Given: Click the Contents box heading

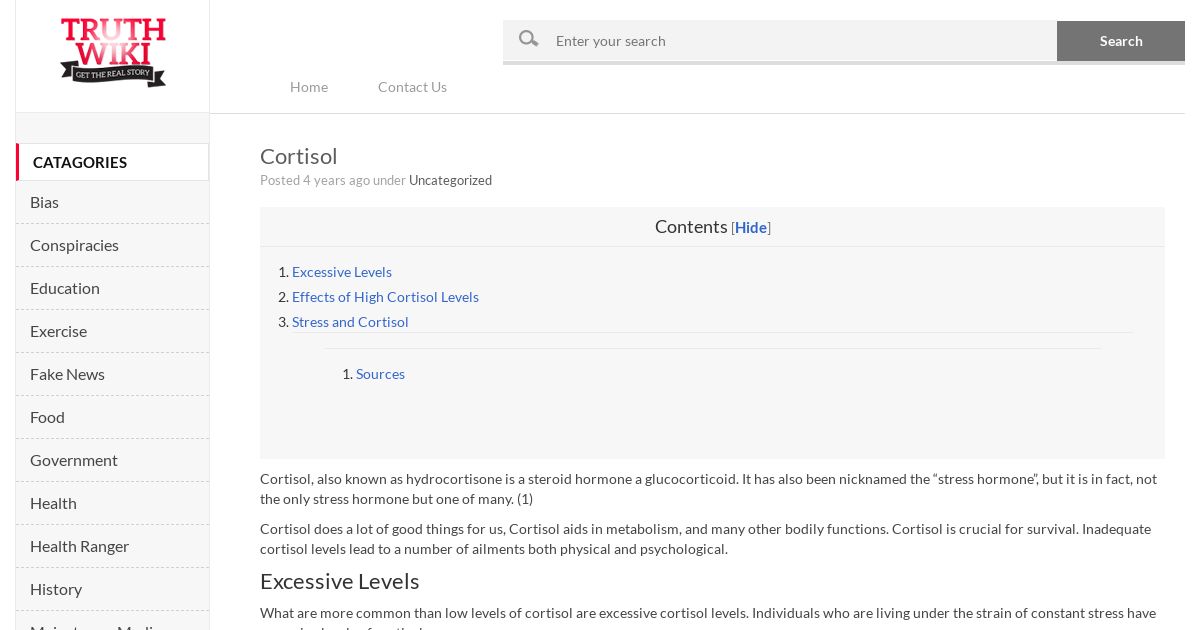Looking at the screenshot, I should tap(691, 227).
